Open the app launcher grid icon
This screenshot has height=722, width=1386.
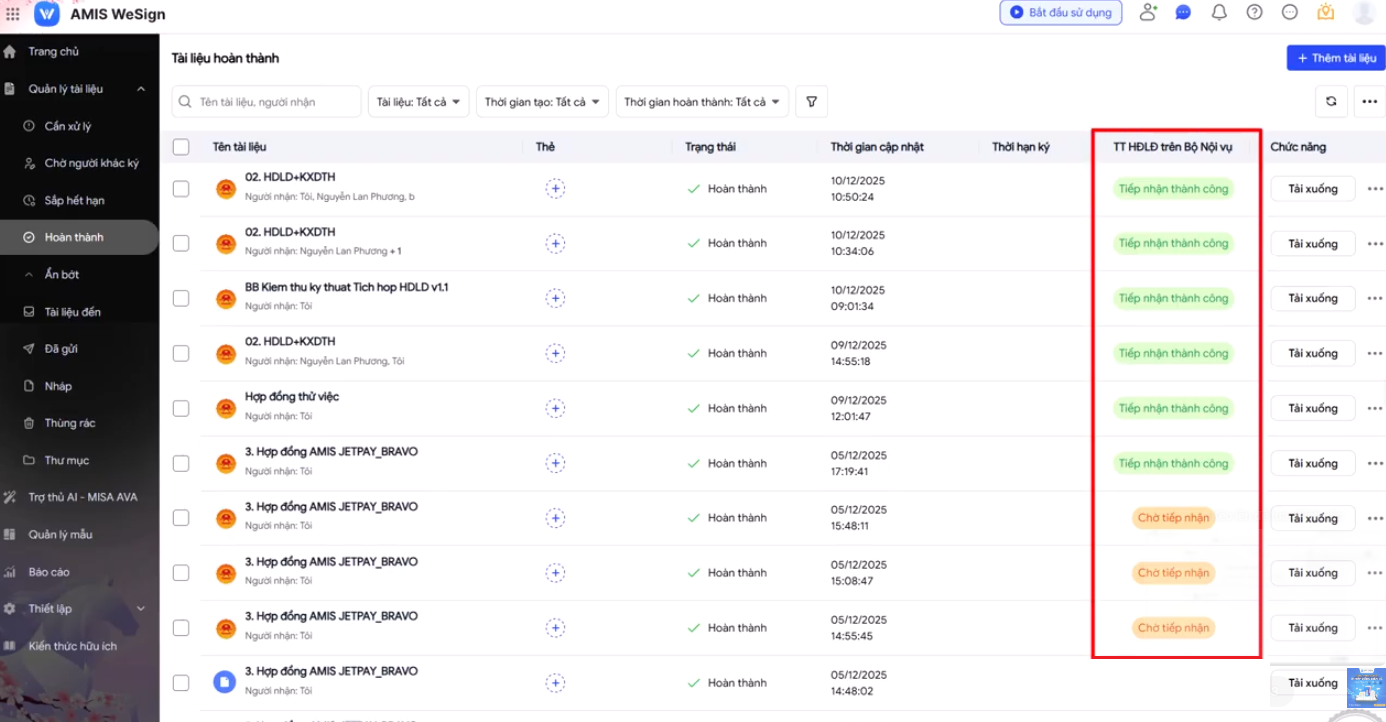(x=13, y=14)
